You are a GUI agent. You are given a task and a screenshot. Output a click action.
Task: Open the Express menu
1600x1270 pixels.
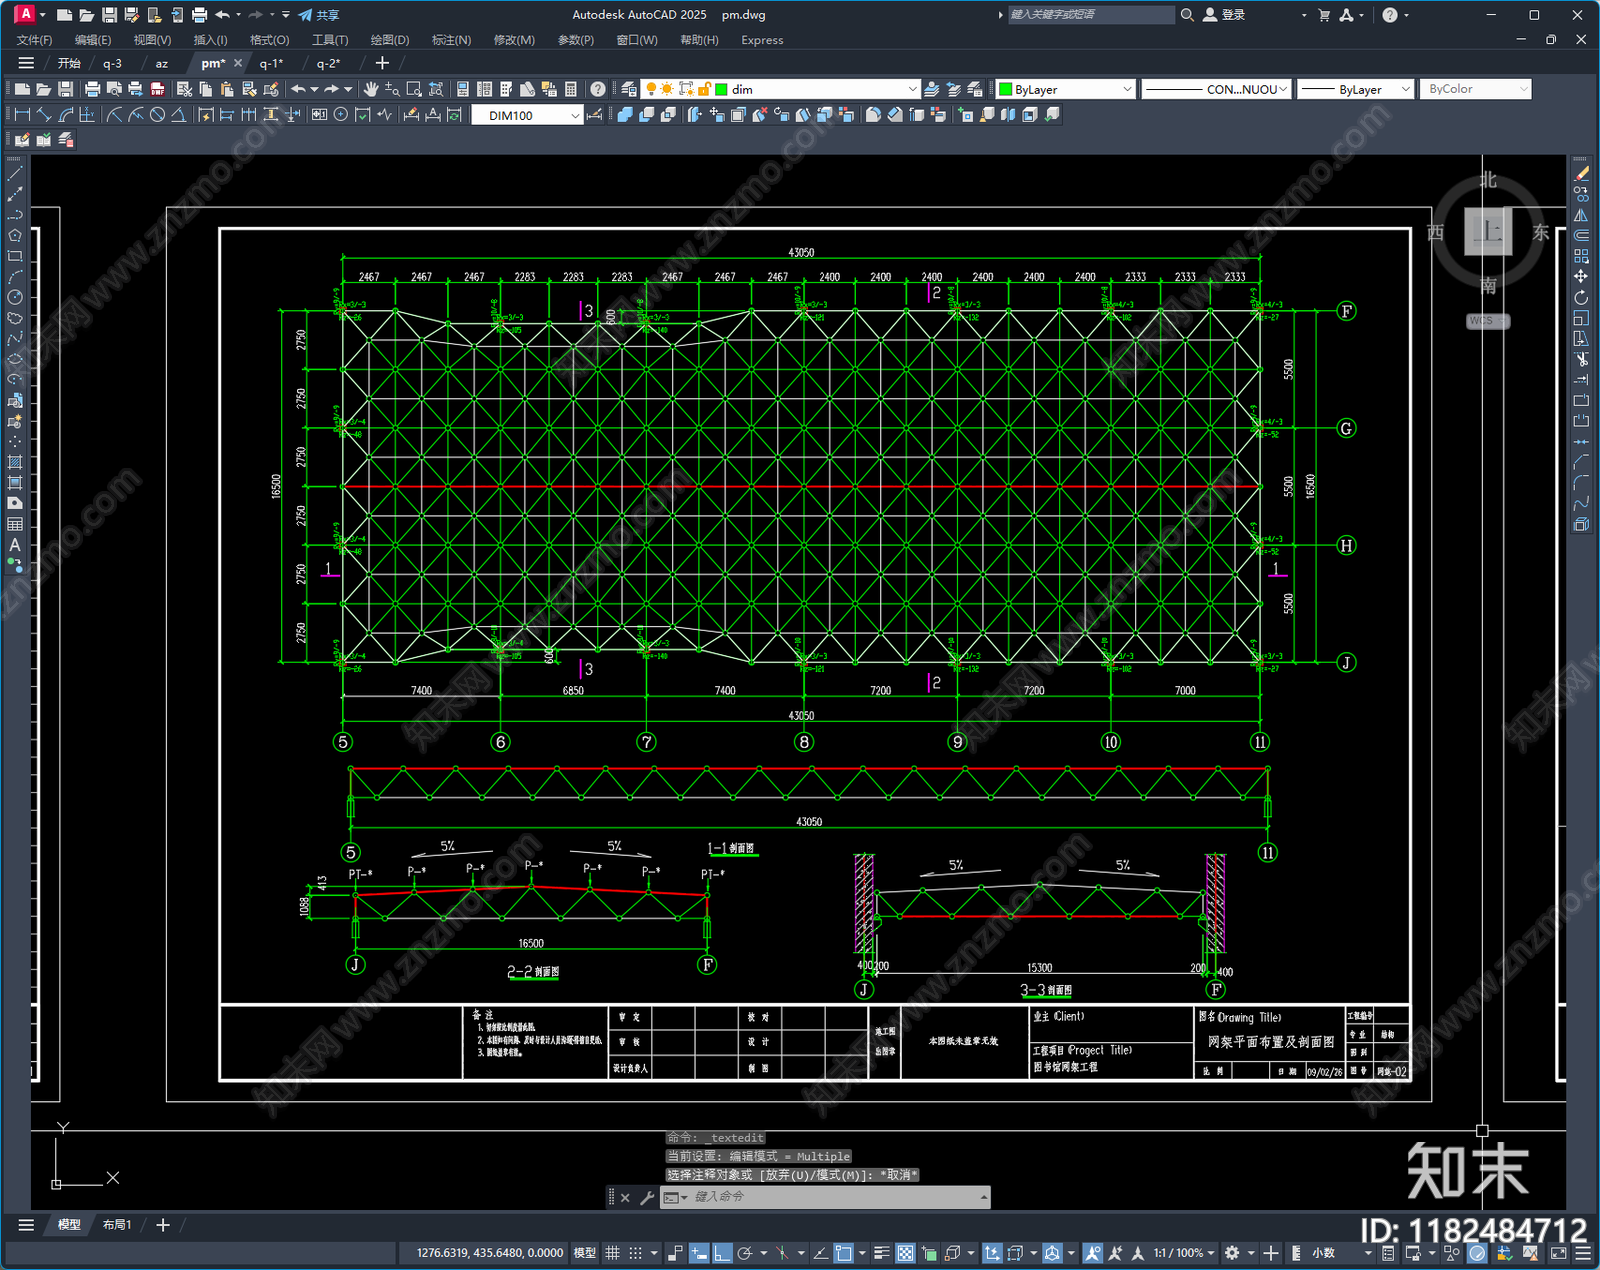[762, 40]
